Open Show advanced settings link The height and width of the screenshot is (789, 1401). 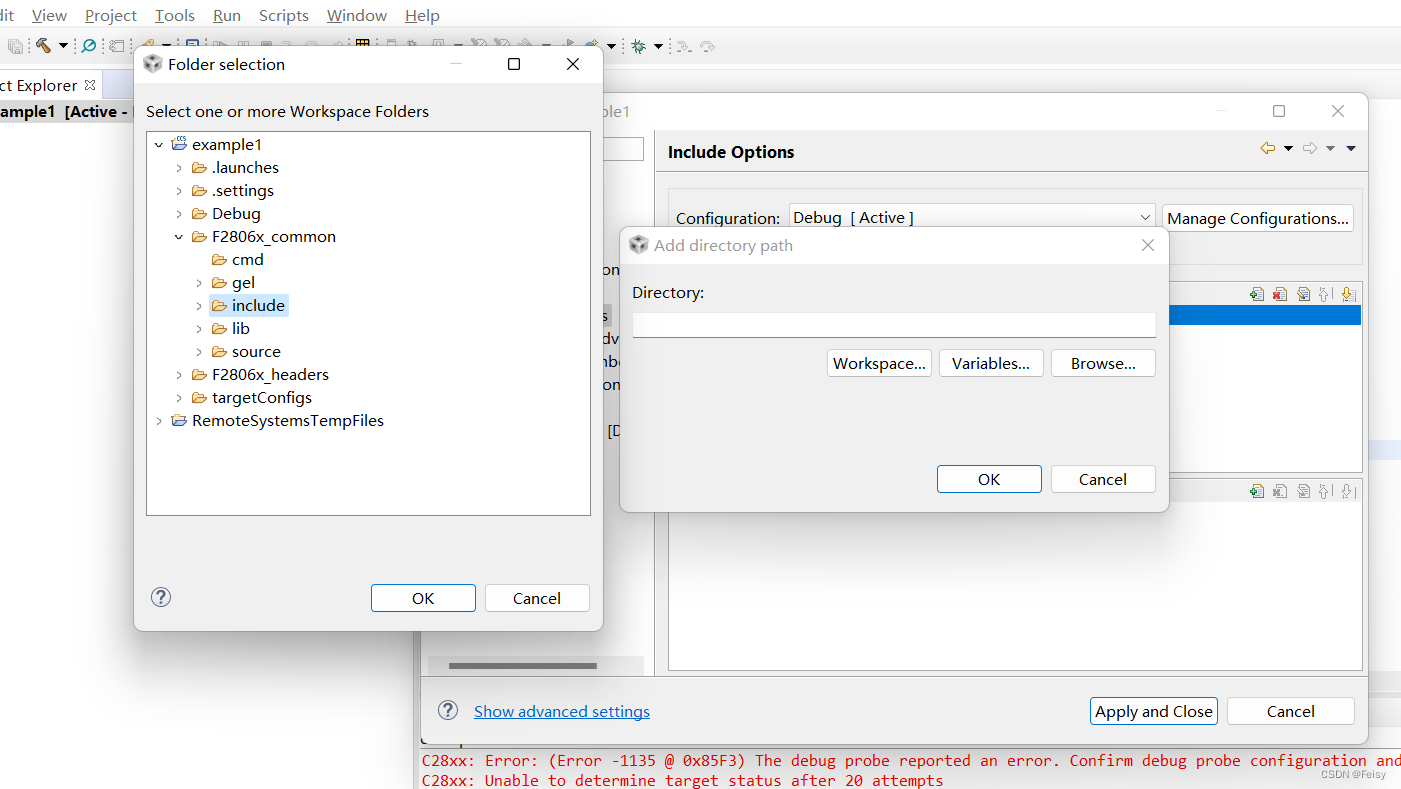click(562, 711)
